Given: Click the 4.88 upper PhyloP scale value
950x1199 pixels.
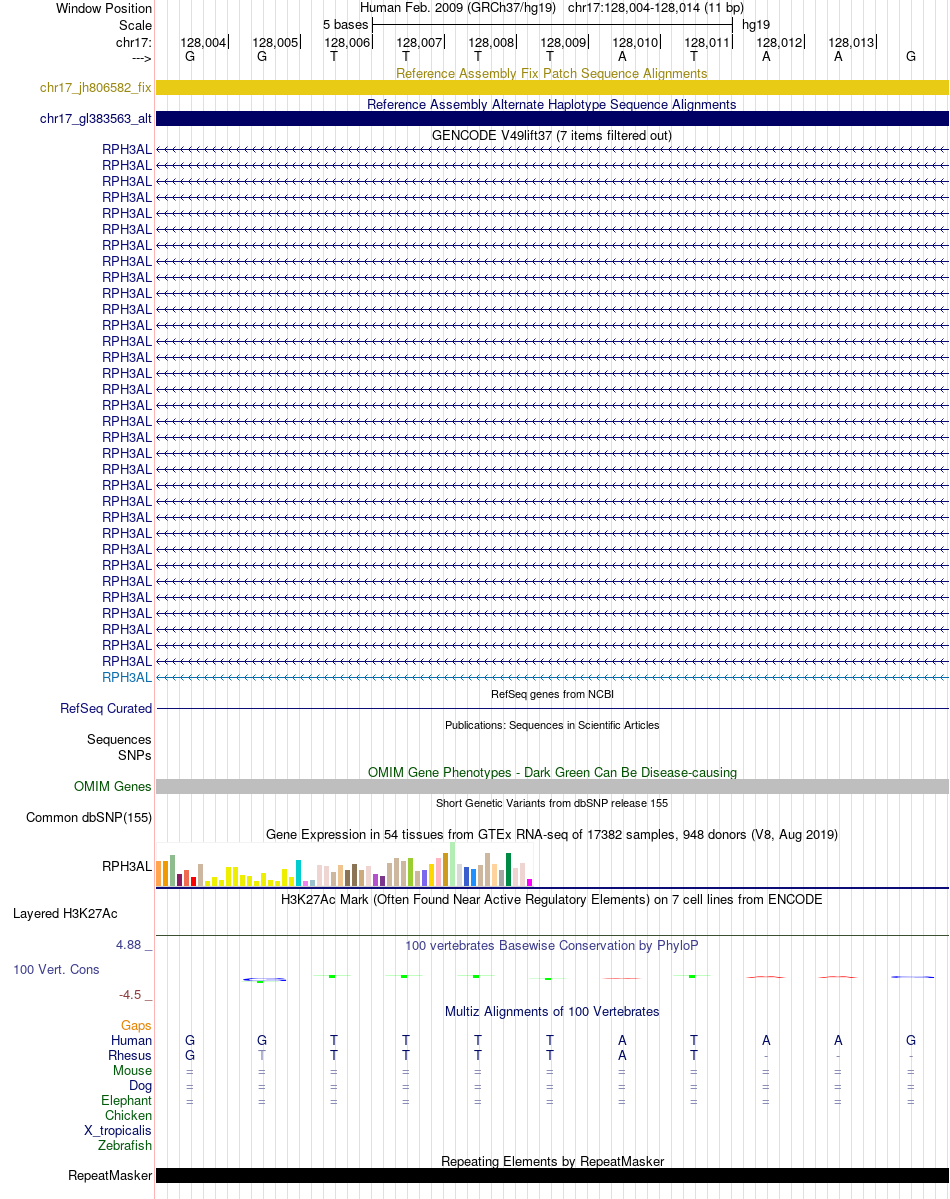Looking at the screenshot, I should [129, 945].
